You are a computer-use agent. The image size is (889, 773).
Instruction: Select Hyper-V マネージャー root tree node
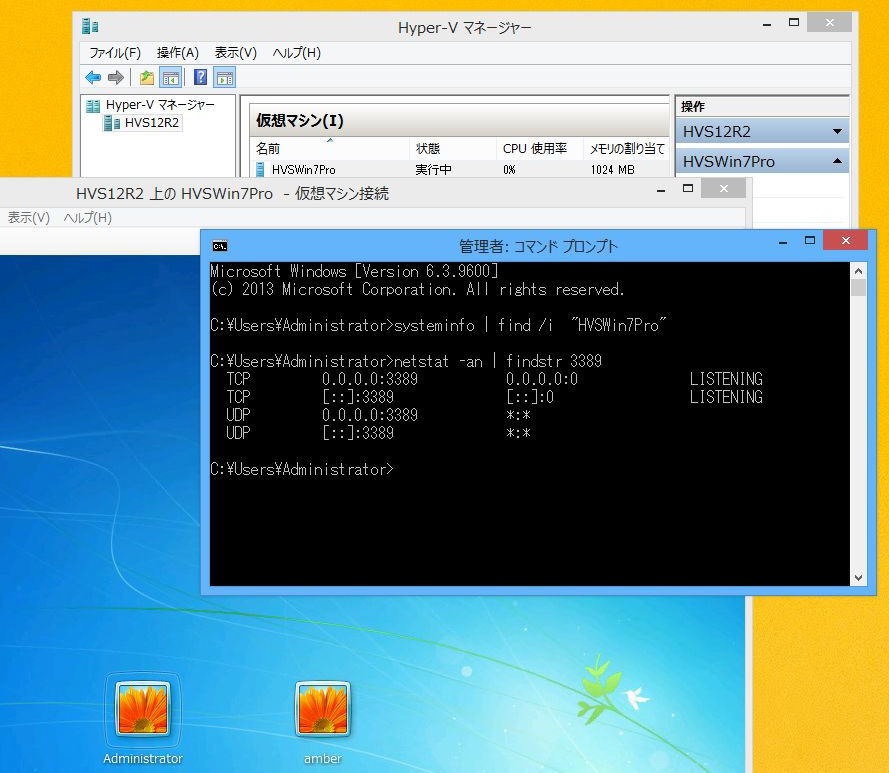tap(160, 105)
